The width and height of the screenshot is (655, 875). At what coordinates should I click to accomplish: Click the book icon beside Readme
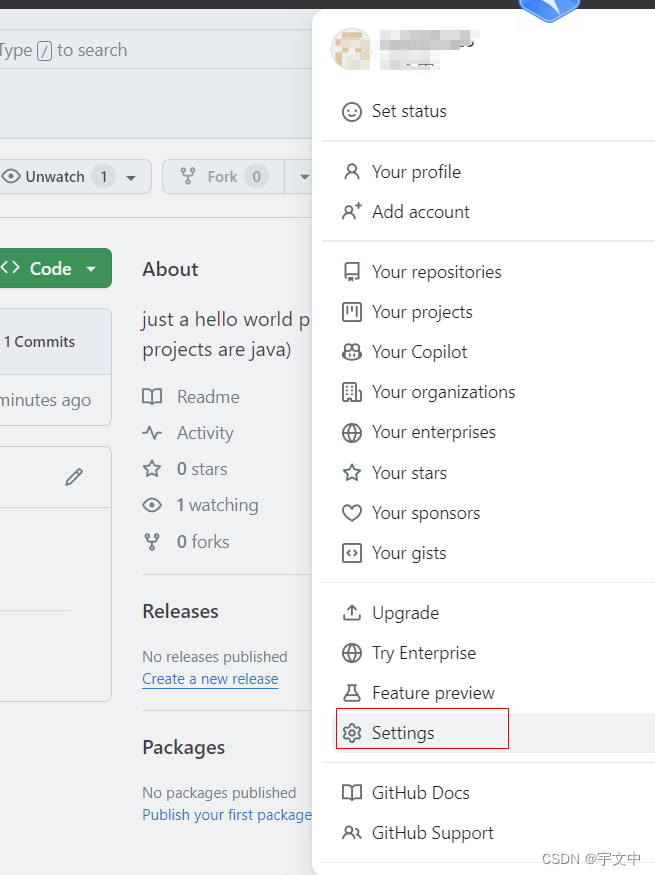[x=152, y=397]
